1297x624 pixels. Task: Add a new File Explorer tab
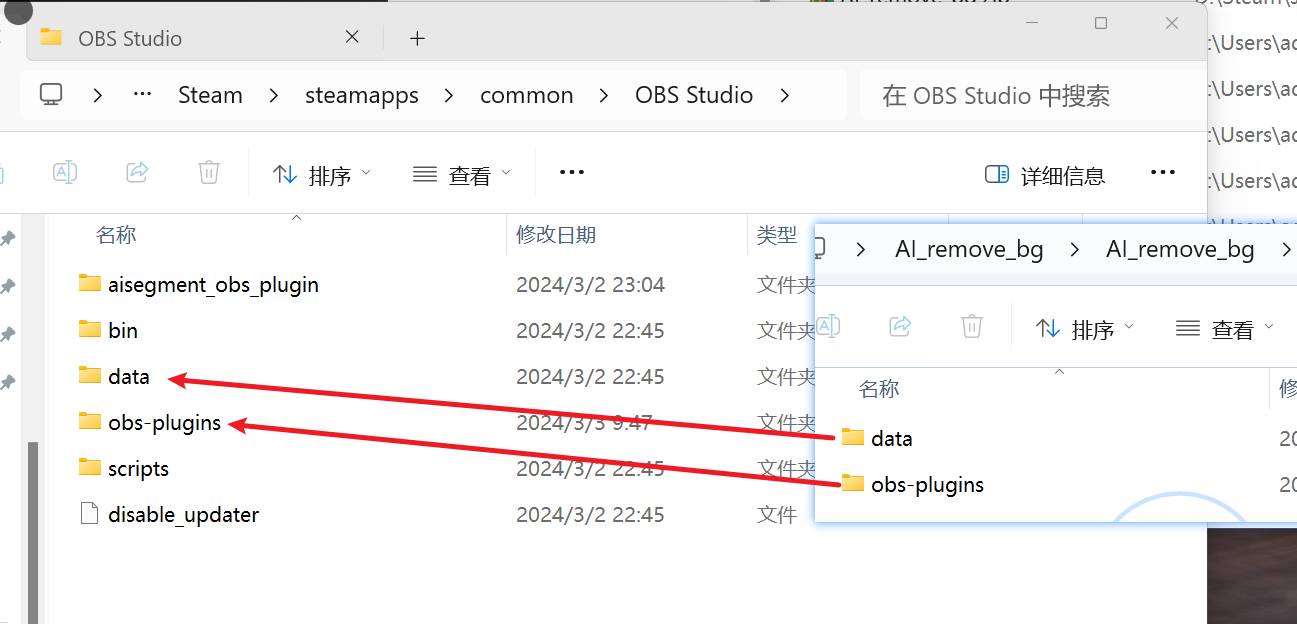(x=417, y=38)
